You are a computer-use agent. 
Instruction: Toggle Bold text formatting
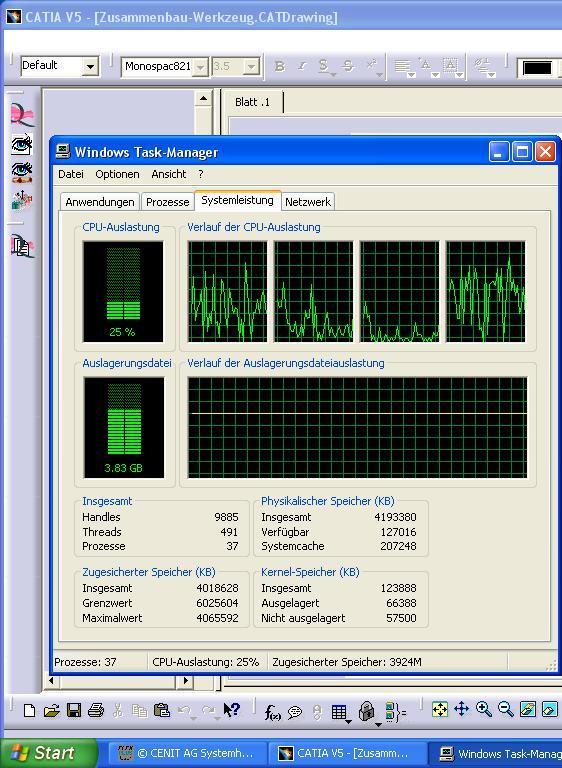tap(280, 66)
